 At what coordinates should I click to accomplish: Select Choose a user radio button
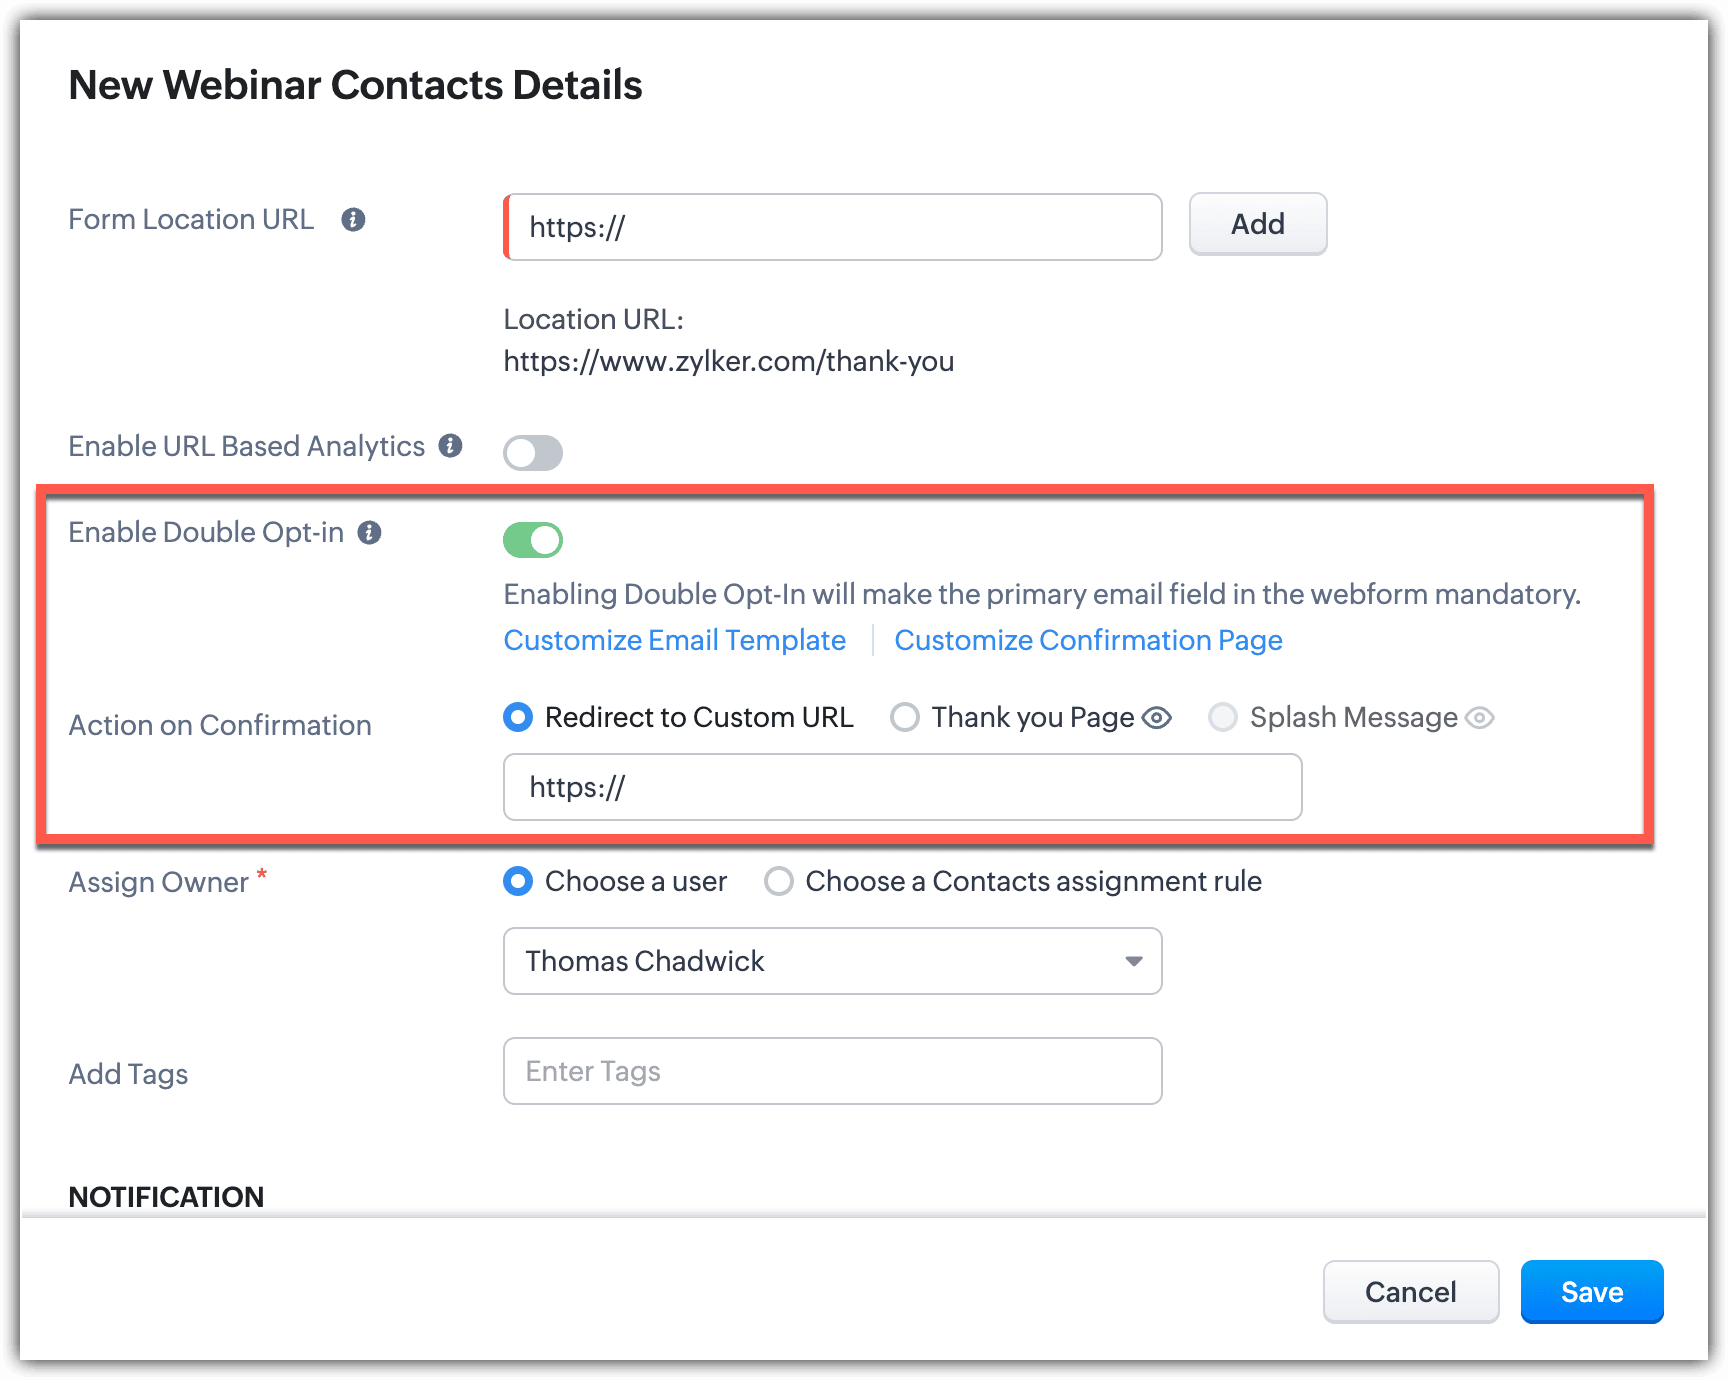518,881
